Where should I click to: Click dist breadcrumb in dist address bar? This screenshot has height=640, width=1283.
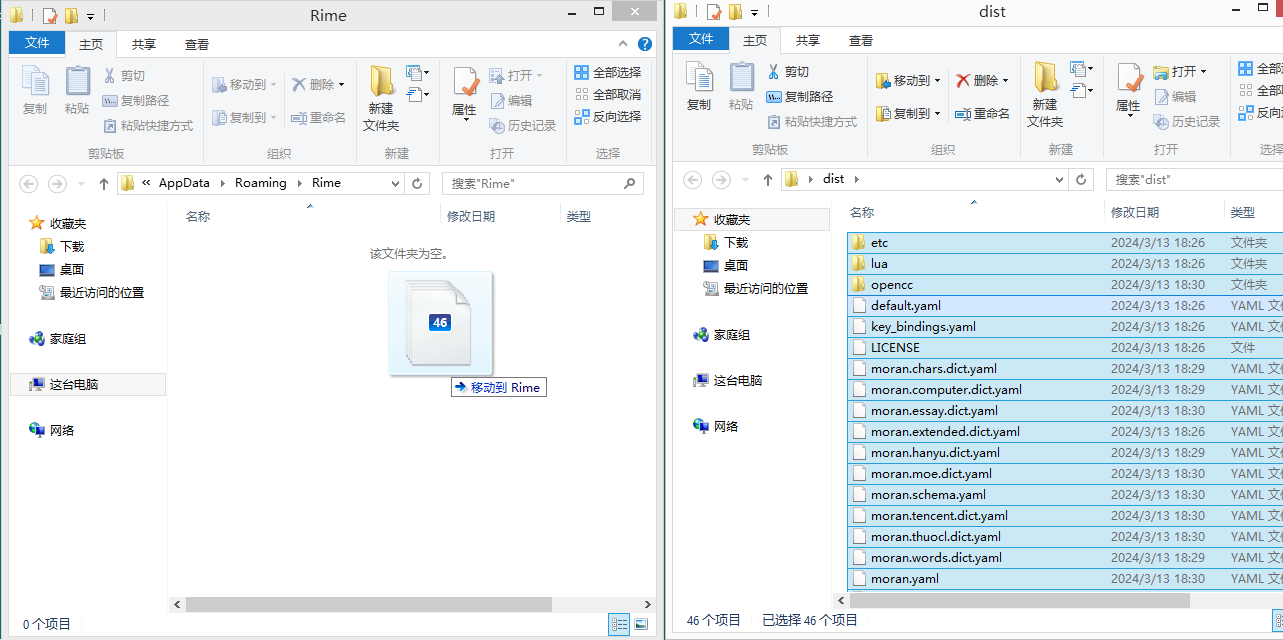click(x=833, y=179)
